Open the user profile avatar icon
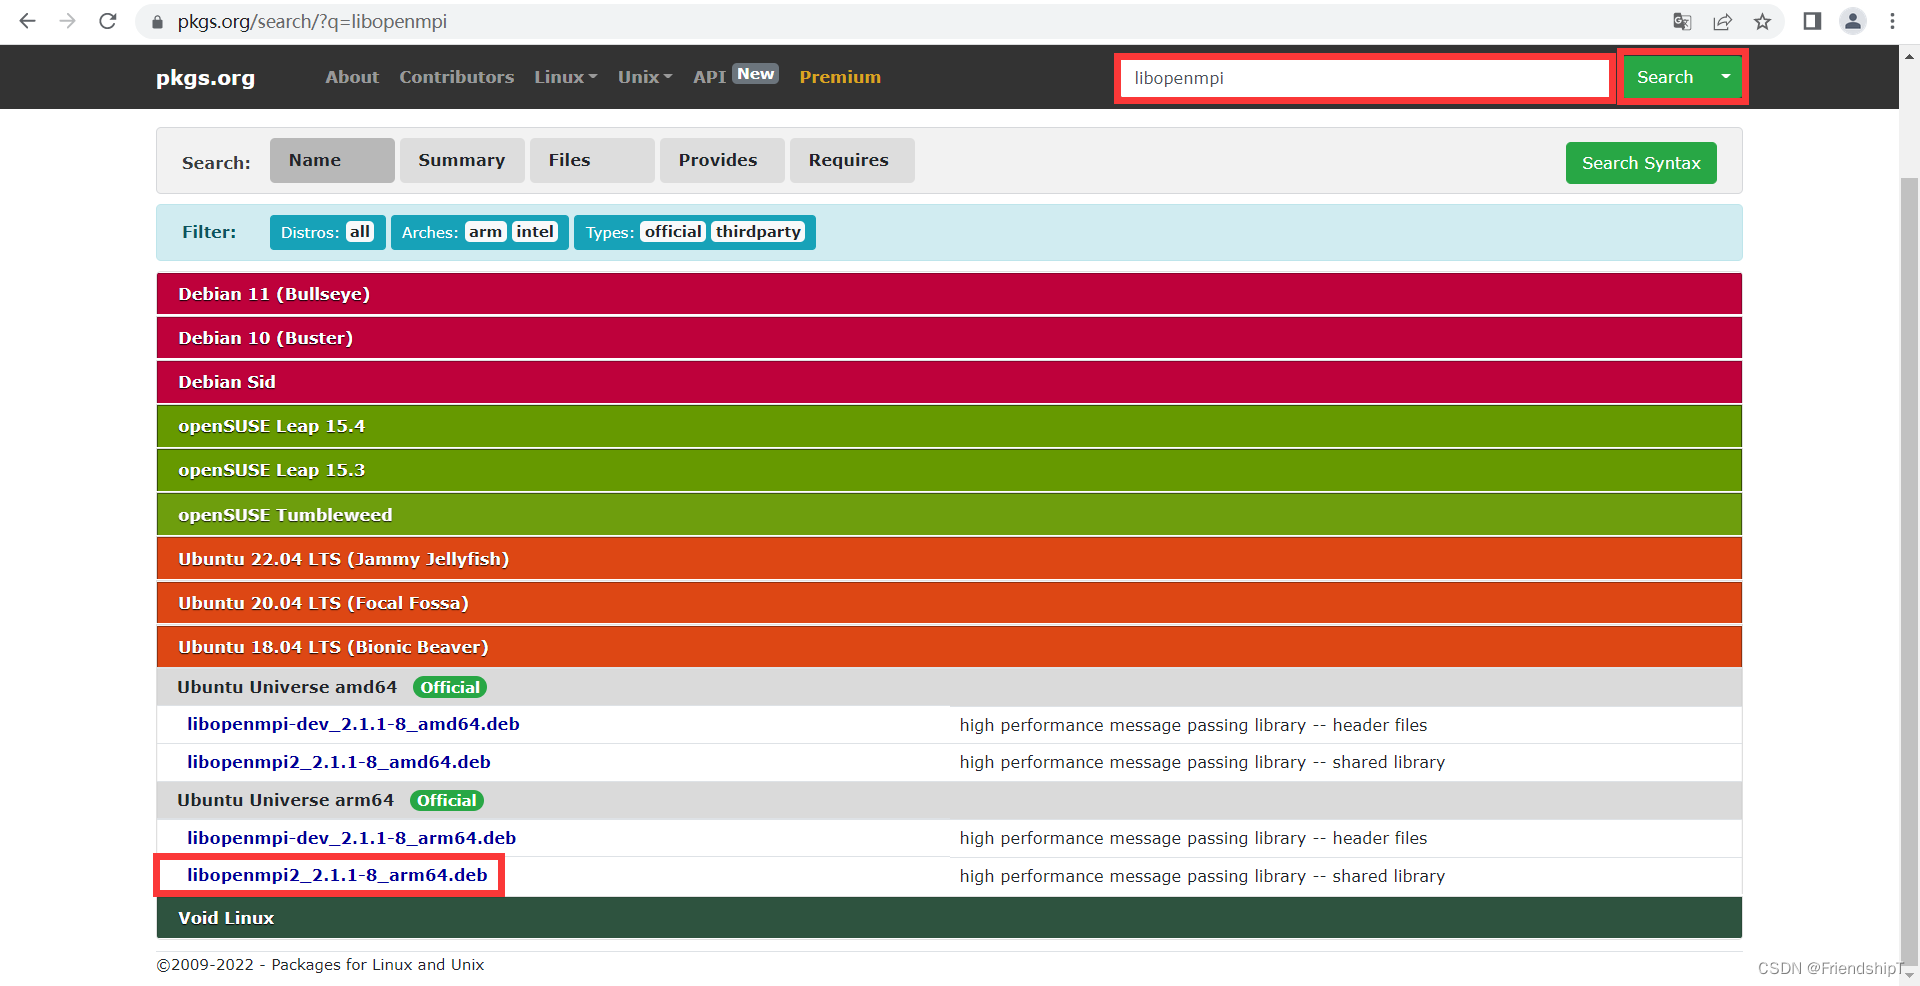Image resolution: width=1920 pixels, height=986 pixels. click(1853, 21)
